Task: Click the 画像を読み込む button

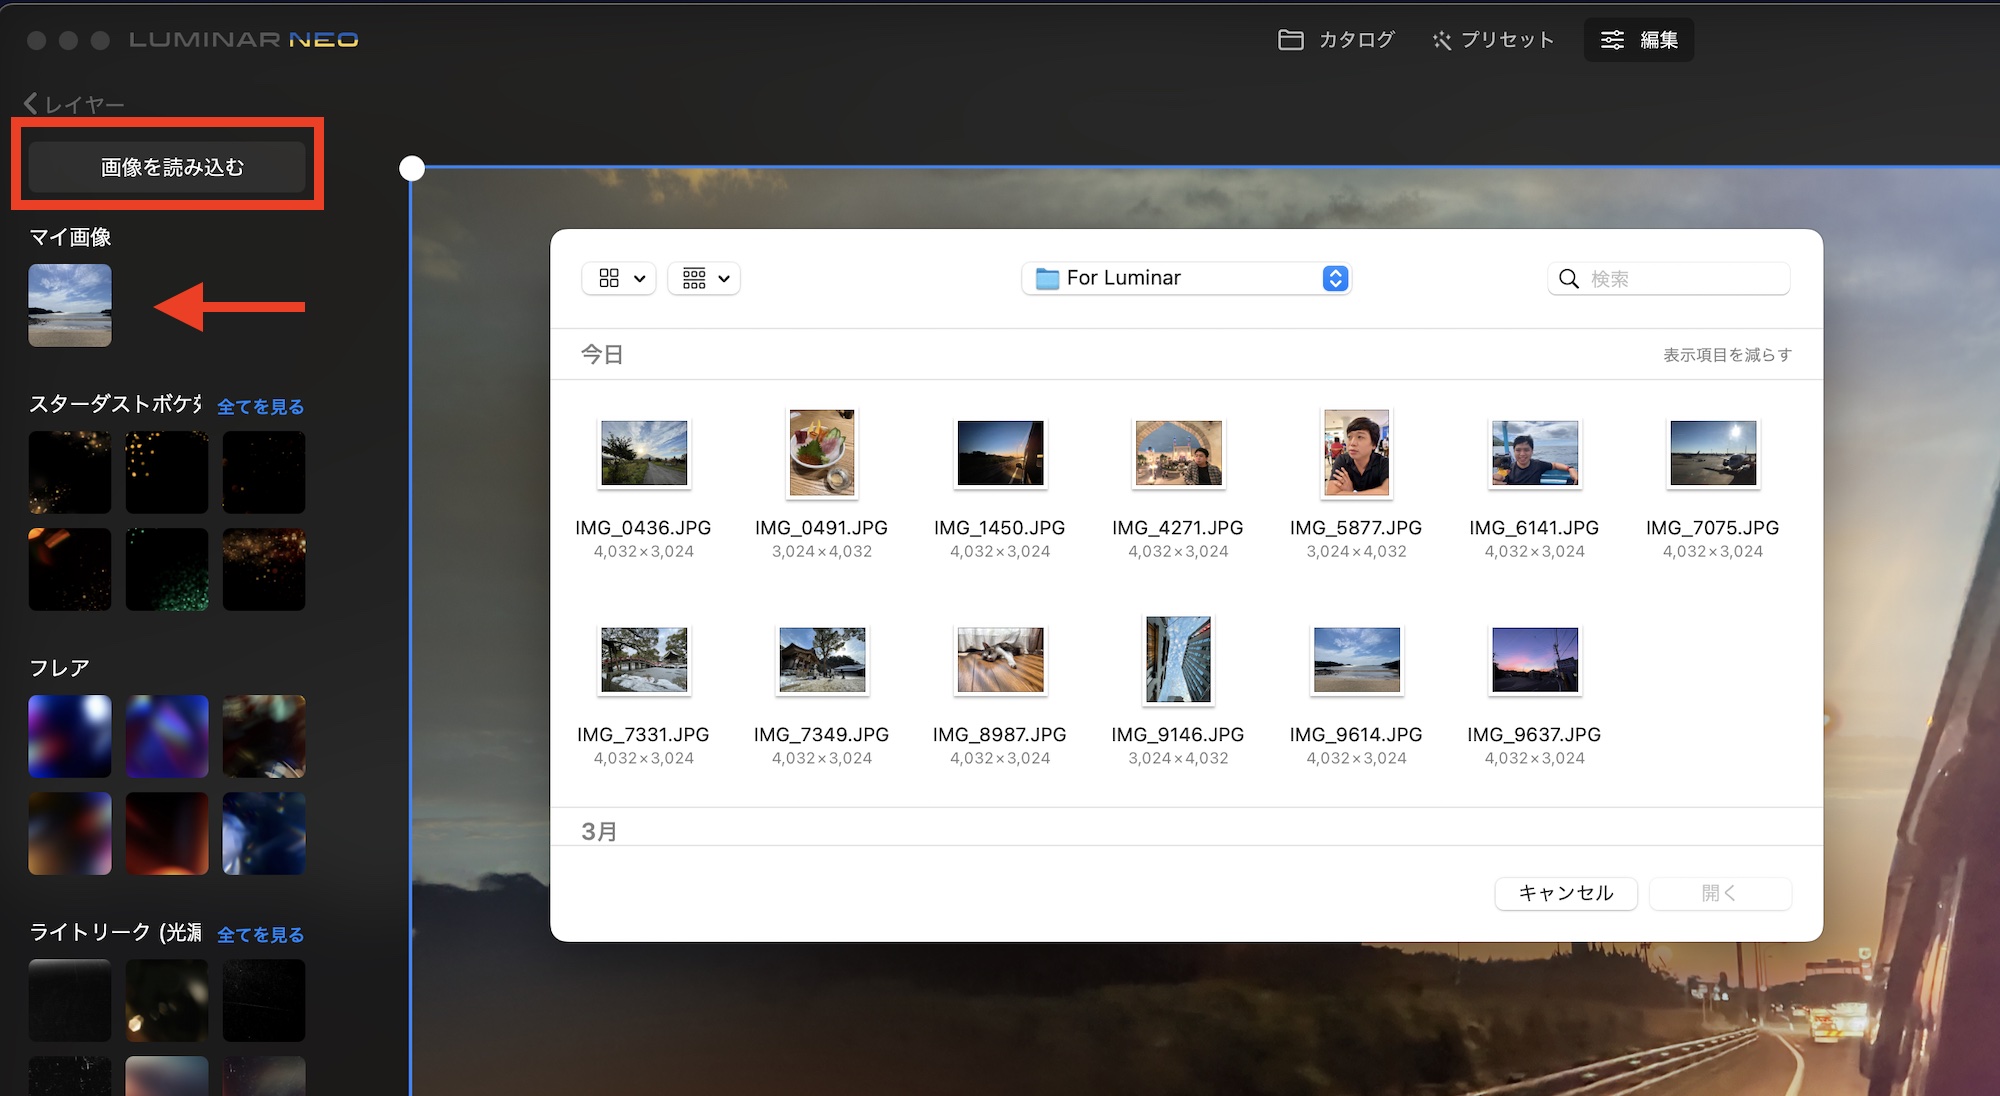Action: point(168,167)
